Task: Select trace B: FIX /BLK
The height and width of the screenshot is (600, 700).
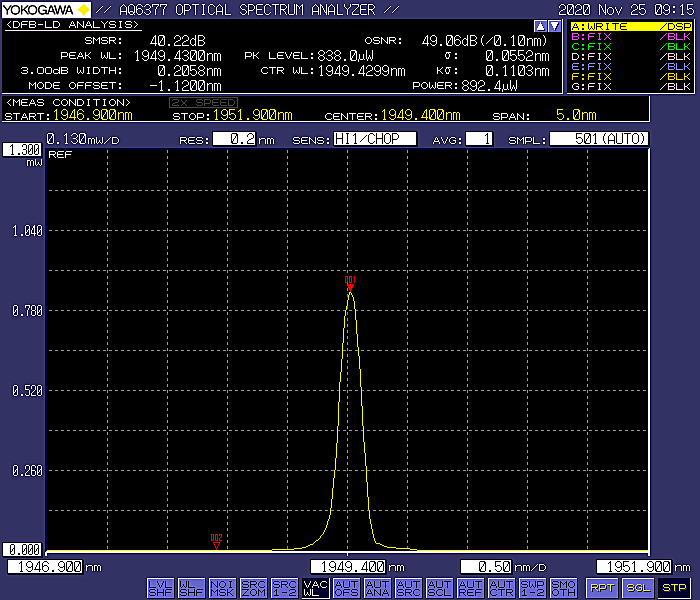Action: pyautogui.click(x=631, y=36)
